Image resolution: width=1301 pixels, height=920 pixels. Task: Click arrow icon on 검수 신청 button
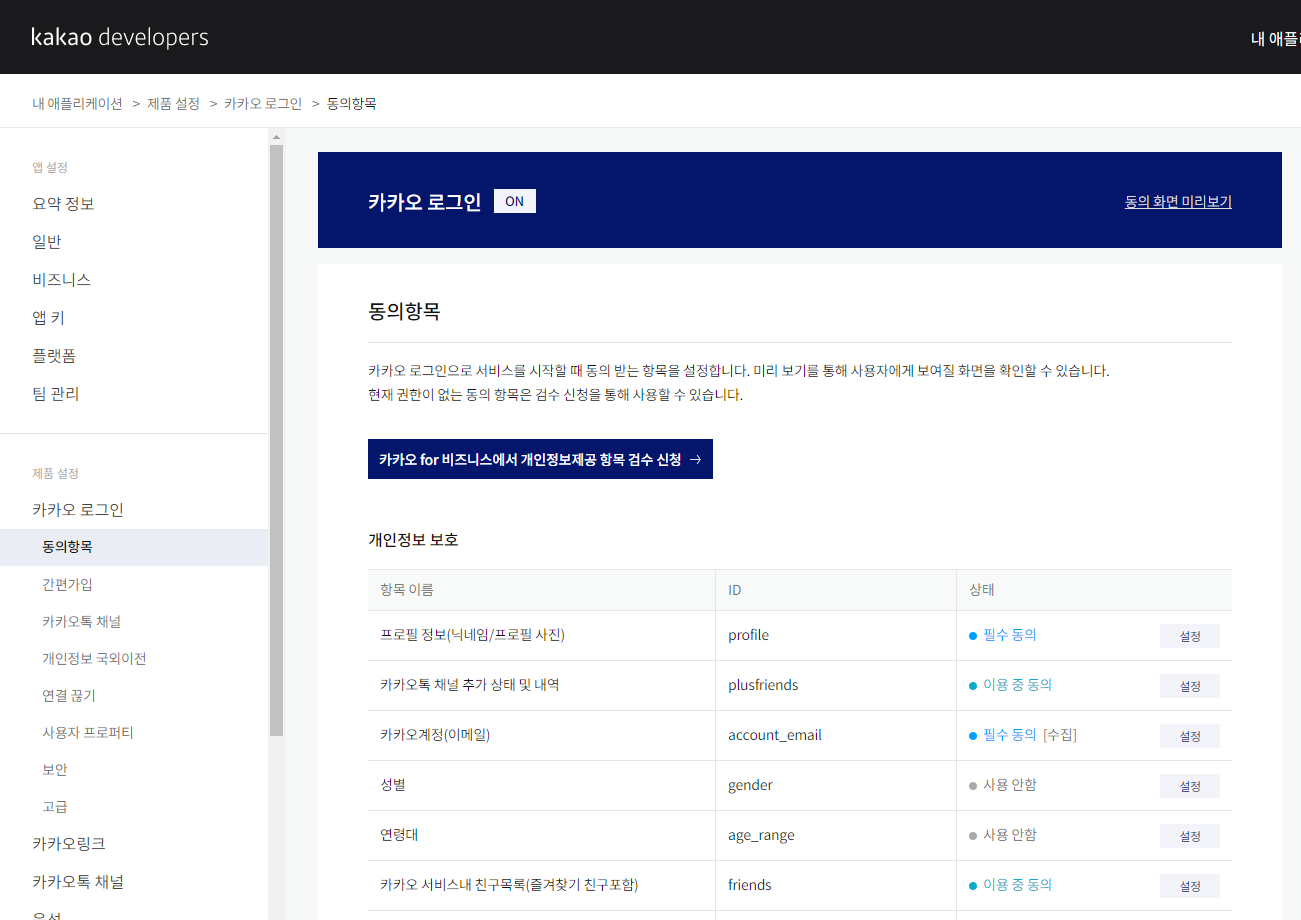coord(696,459)
